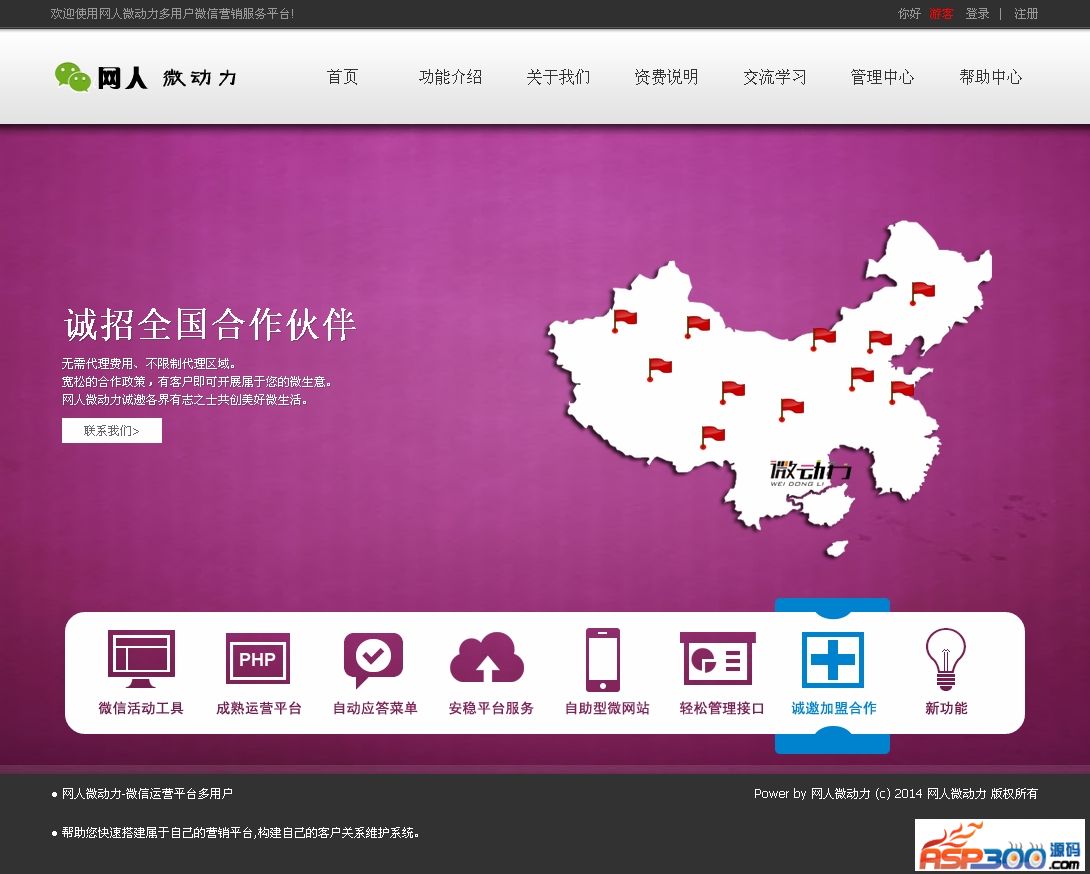Click the red 游客 username link

[x=941, y=13]
